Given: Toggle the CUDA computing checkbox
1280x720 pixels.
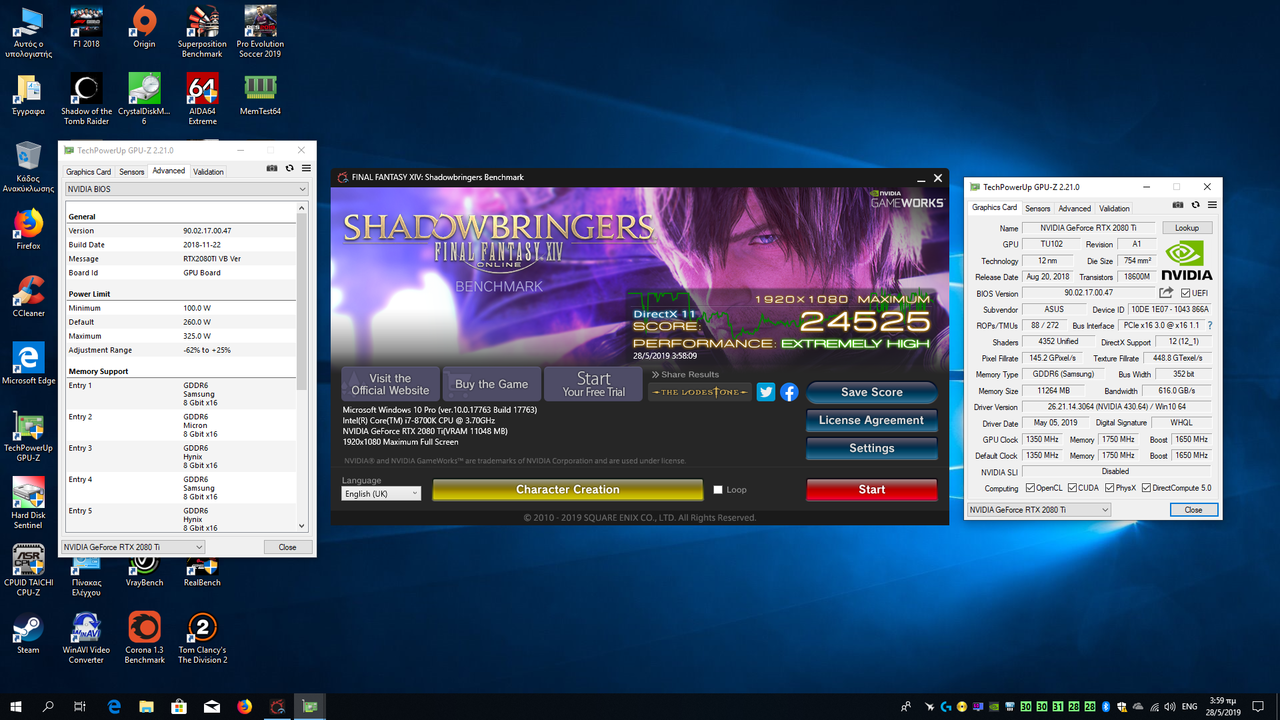Looking at the screenshot, I should coord(1073,488).
